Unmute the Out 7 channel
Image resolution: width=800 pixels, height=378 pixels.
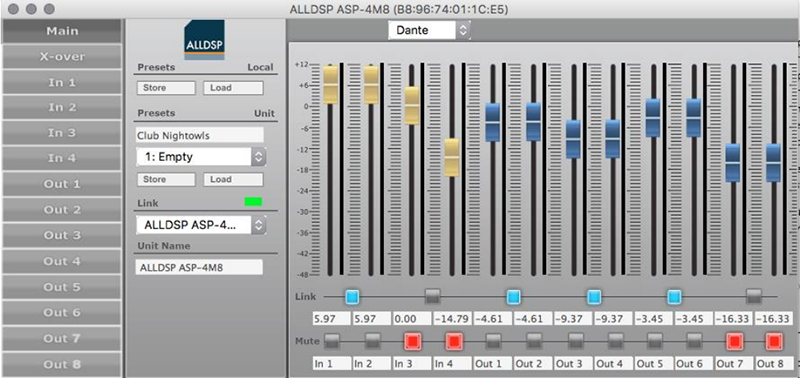click(734, 341)
